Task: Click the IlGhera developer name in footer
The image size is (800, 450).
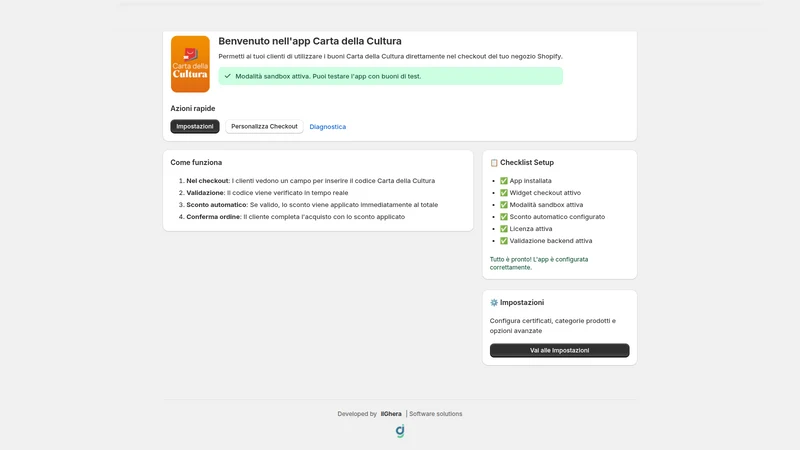Action: point(391,414)
